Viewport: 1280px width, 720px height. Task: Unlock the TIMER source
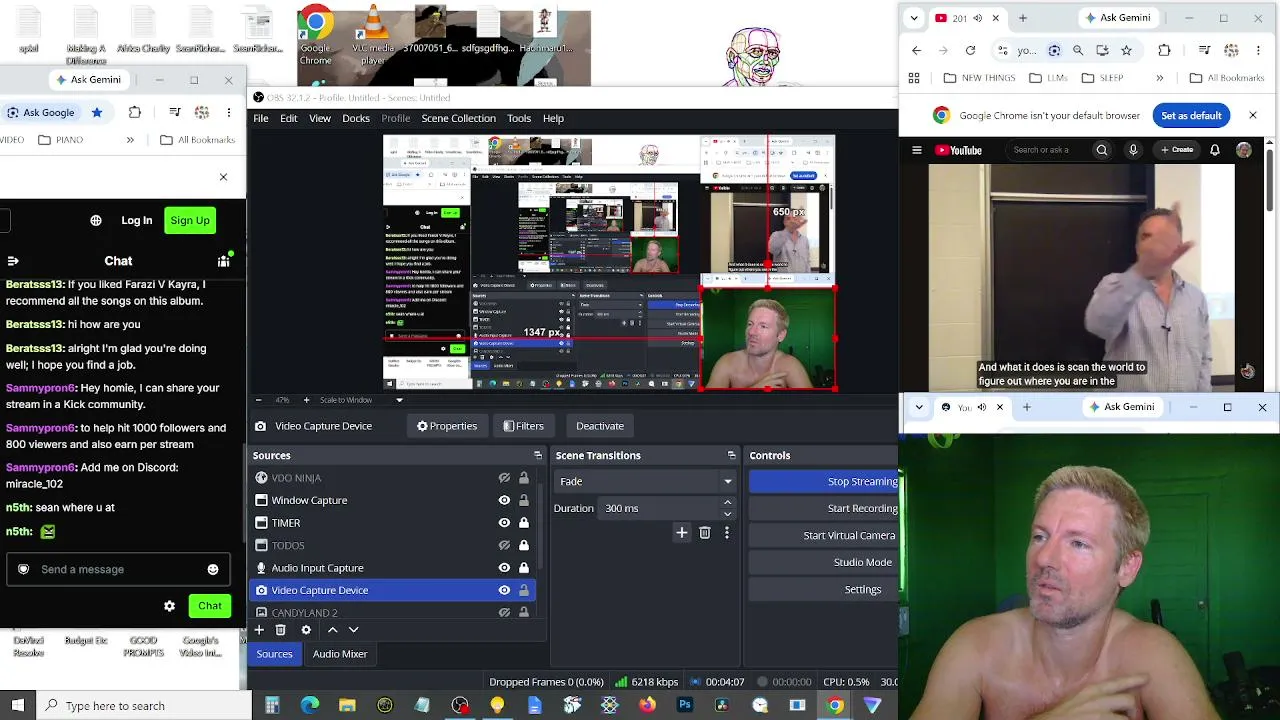(523, 523)
